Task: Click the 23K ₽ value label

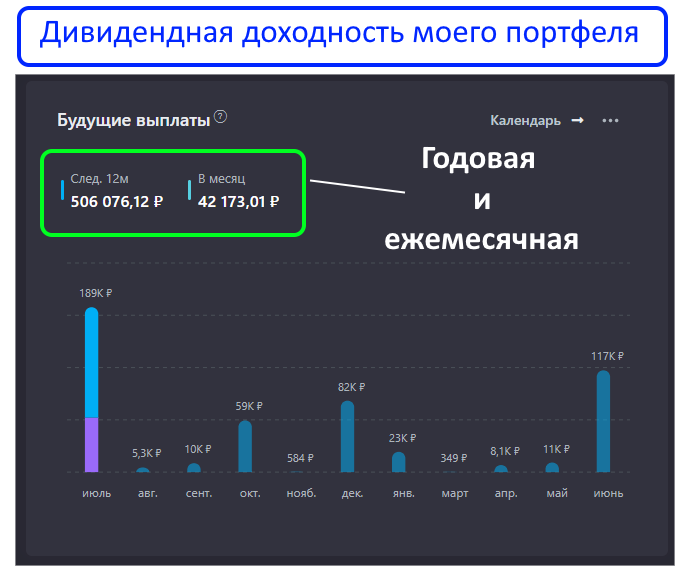Action: (x=402, y=438)
